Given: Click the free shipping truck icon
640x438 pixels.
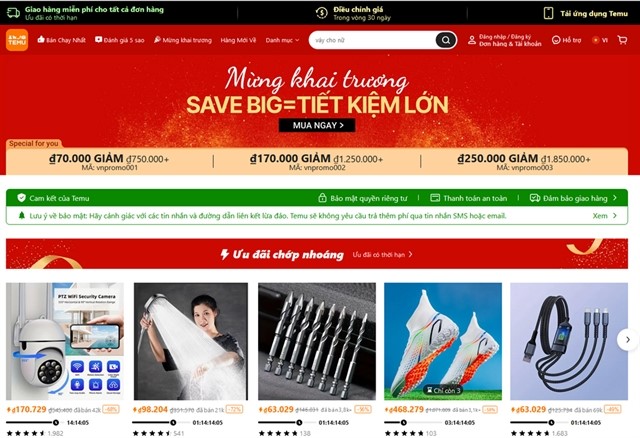Looking at the screenshot, I should [13, 13].
